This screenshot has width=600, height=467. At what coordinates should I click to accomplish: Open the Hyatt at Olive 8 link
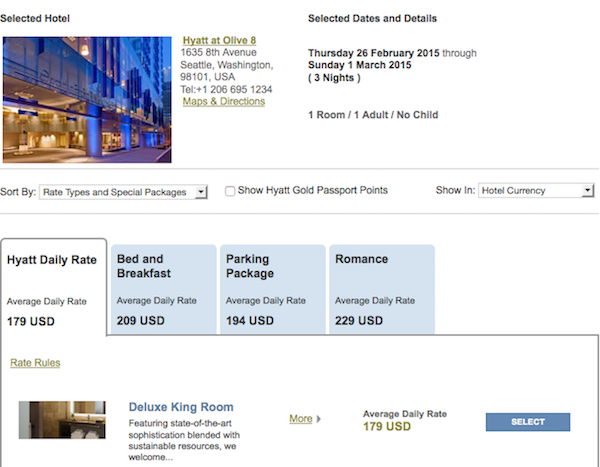click(x=219, y=41)
